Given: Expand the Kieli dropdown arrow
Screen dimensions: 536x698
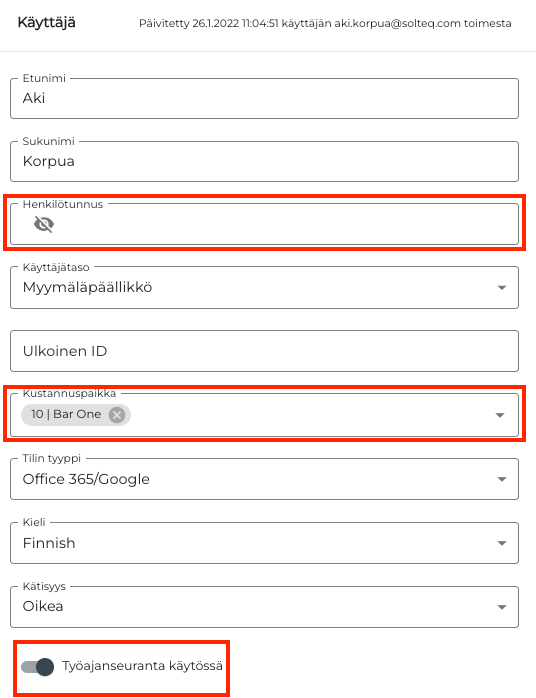Looking at the screenshot, I should [x=502, y=543].
